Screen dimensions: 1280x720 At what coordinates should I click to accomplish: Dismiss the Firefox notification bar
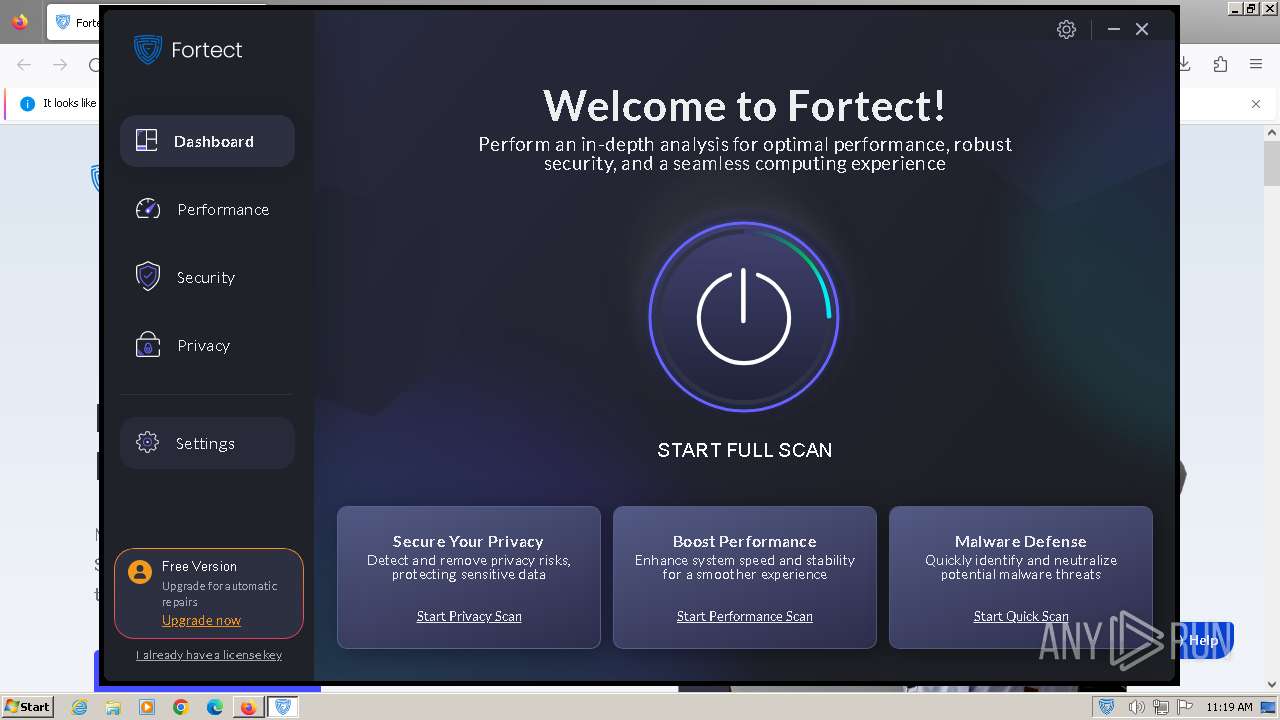[1256, 103]
